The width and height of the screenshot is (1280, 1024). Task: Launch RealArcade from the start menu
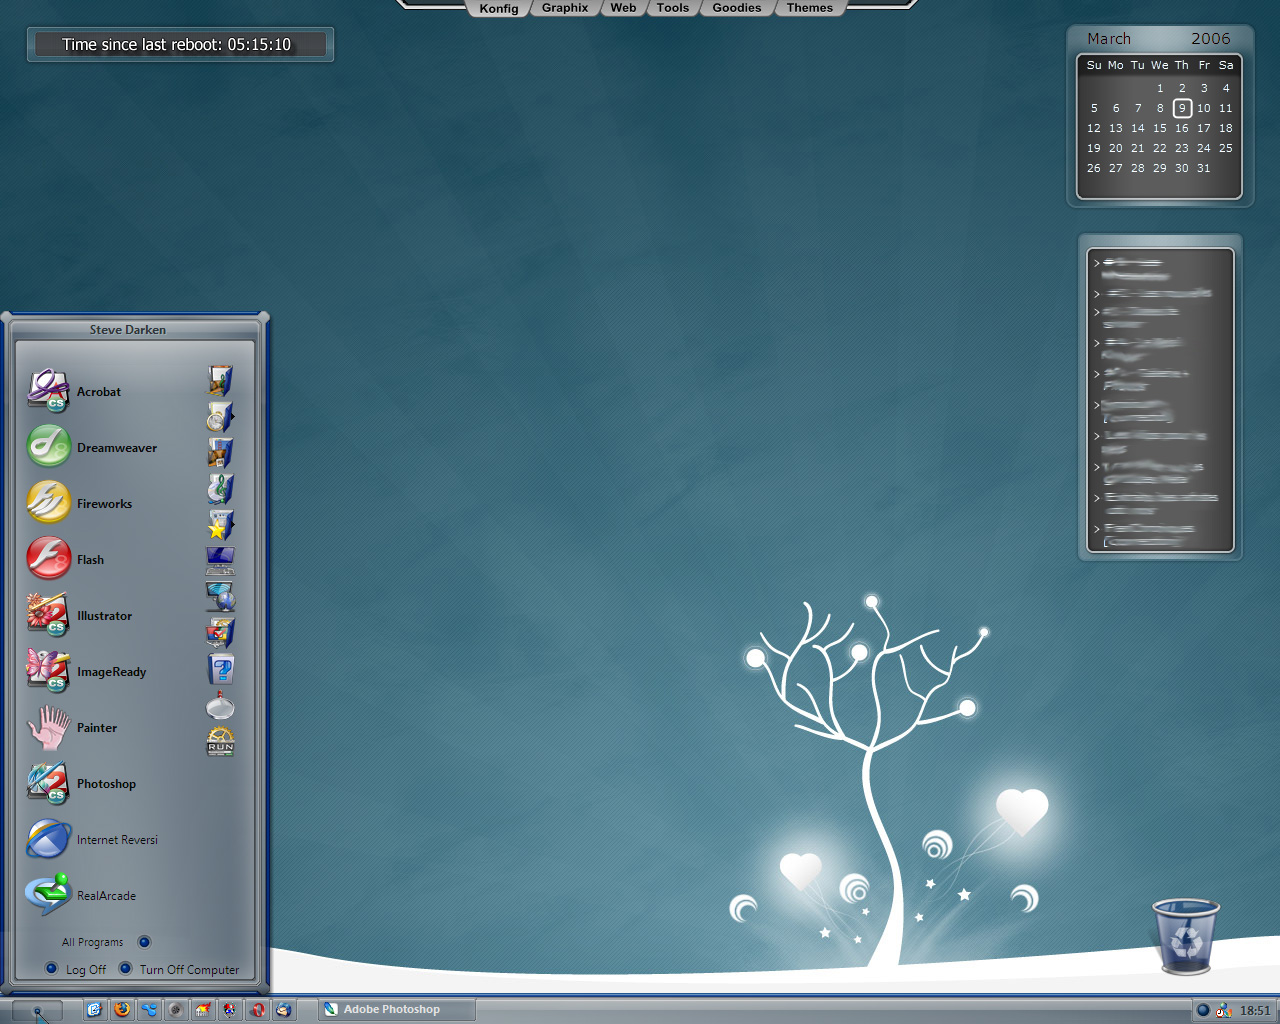click(82, 895)
